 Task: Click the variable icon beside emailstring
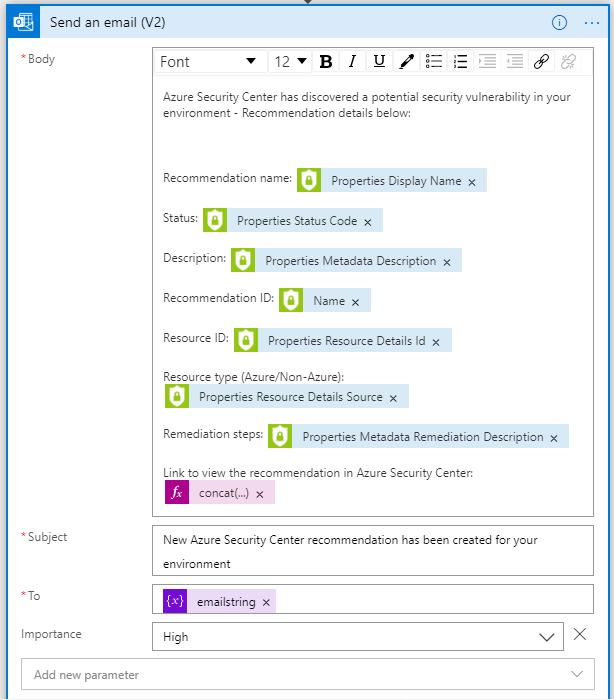(175, 601)
